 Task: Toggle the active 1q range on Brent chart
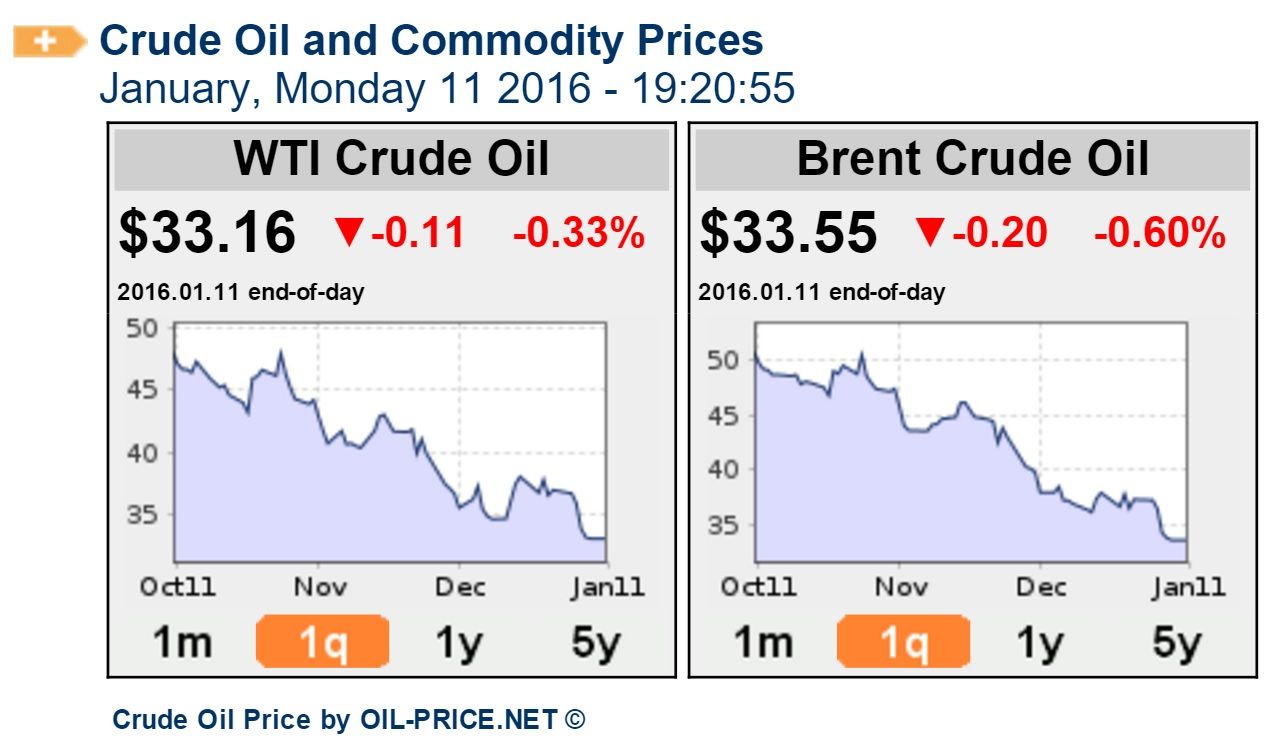coord(904,641)
